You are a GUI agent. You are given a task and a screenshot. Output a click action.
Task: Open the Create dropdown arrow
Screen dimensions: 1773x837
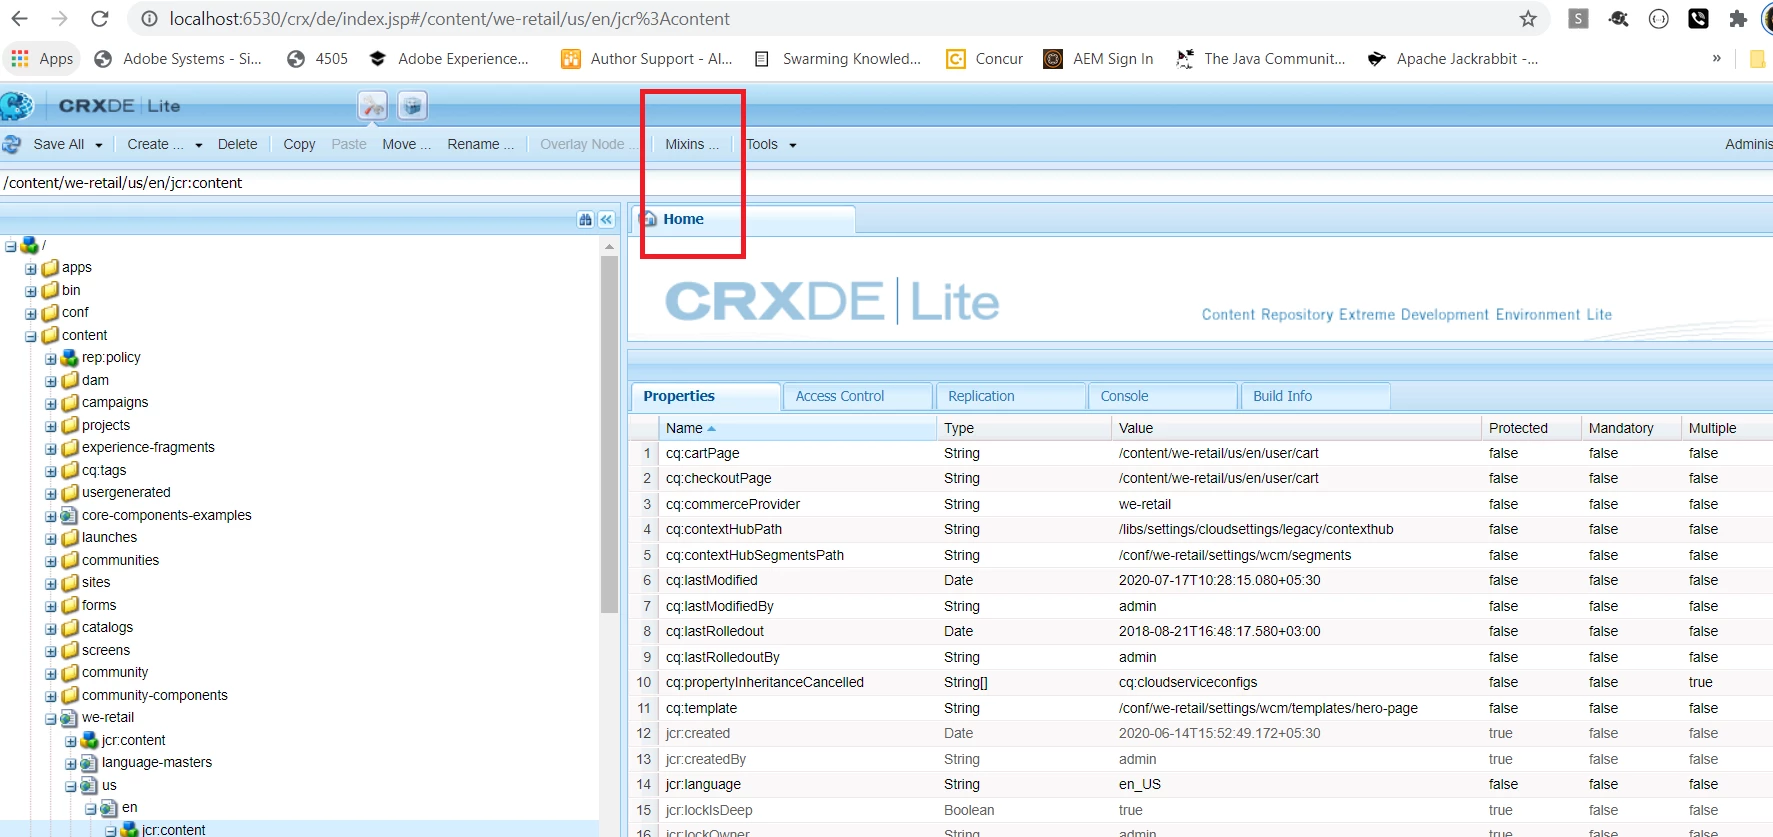pyautogui.click(x=199, y=145)
